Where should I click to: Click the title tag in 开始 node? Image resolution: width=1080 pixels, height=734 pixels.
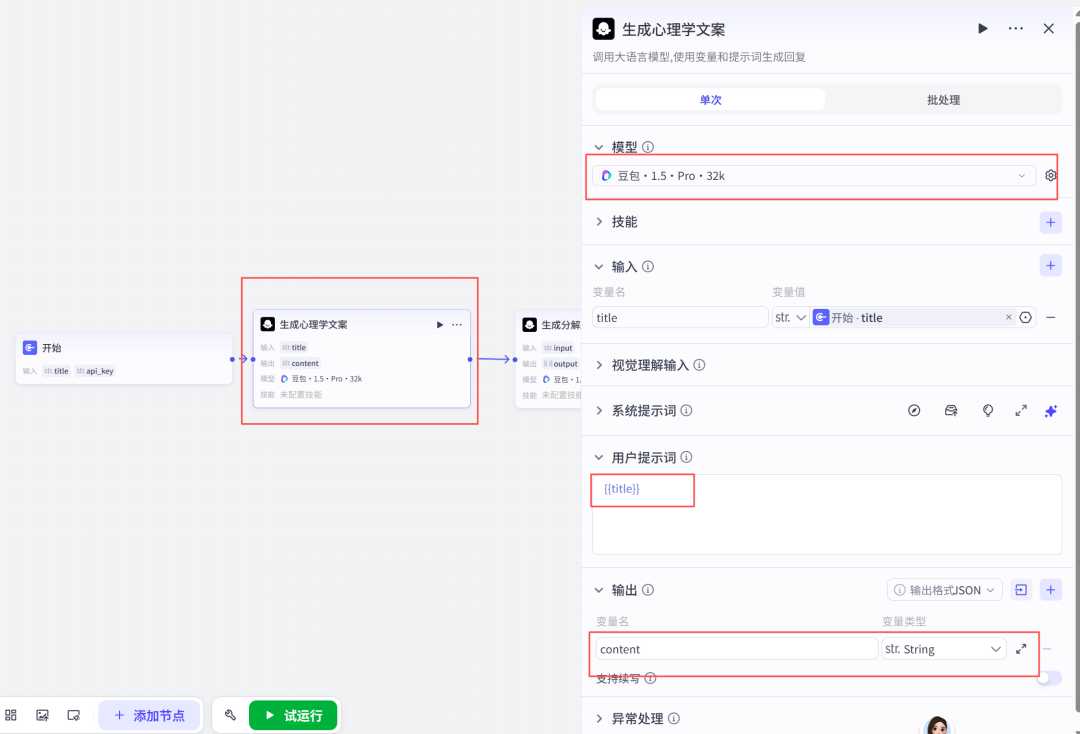(x=56, y=370)
